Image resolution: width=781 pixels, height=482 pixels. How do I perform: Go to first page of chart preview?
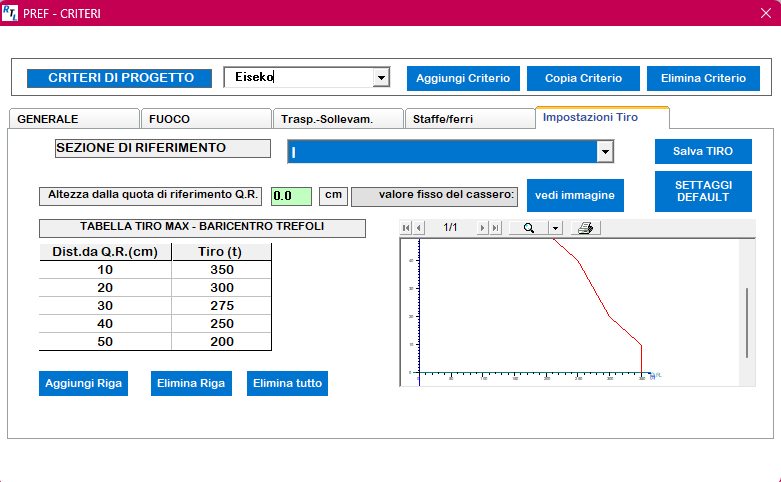[x=406, y=228]
